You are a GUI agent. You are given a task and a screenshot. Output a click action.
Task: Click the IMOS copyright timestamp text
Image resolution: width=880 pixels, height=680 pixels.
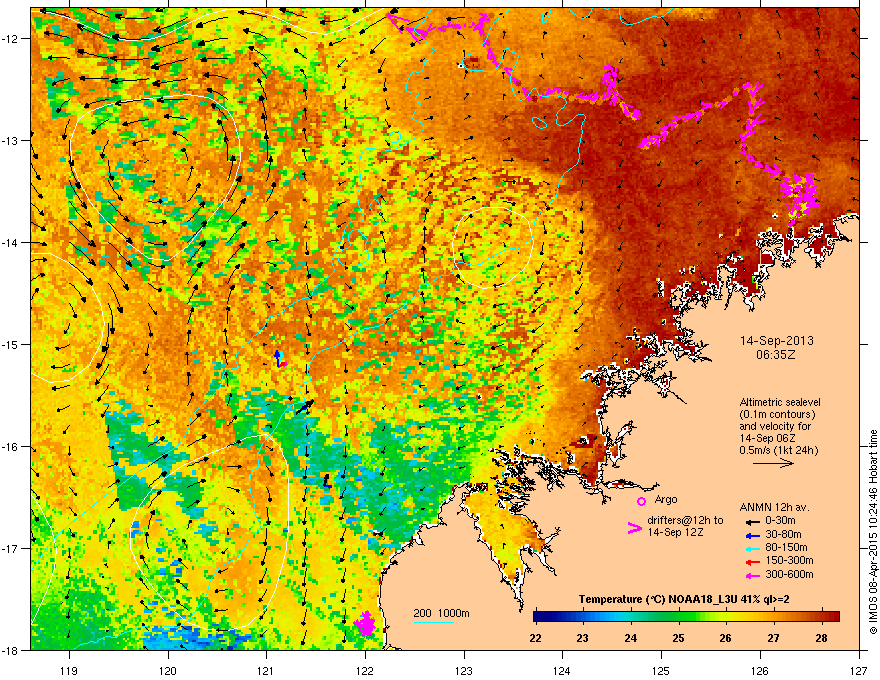click(873, 532)
